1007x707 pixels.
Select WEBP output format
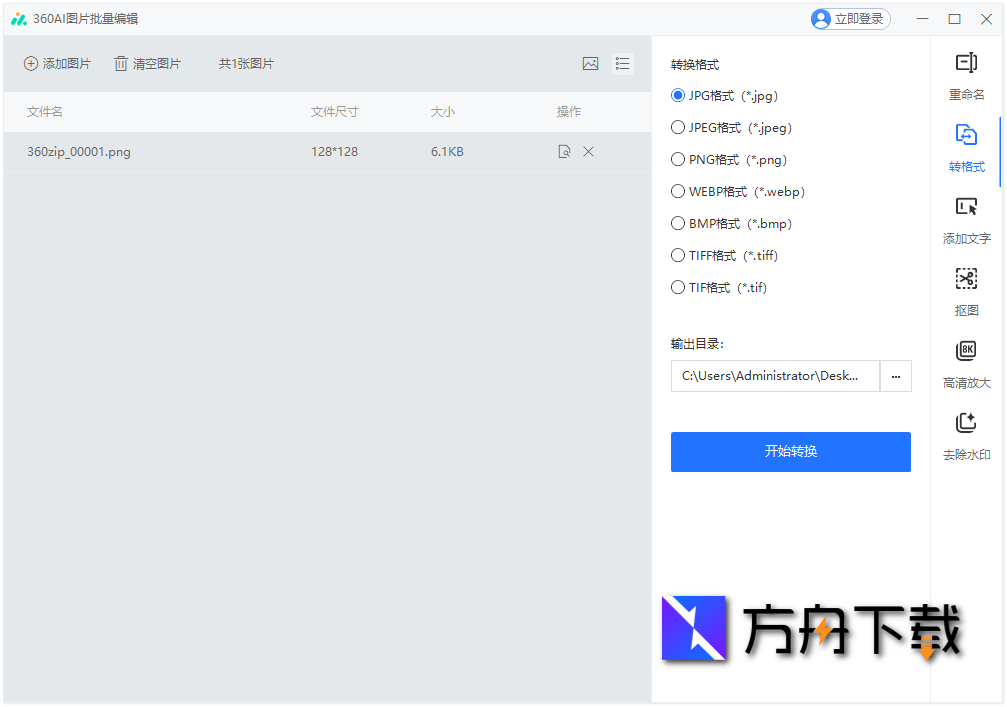[678, 191]
